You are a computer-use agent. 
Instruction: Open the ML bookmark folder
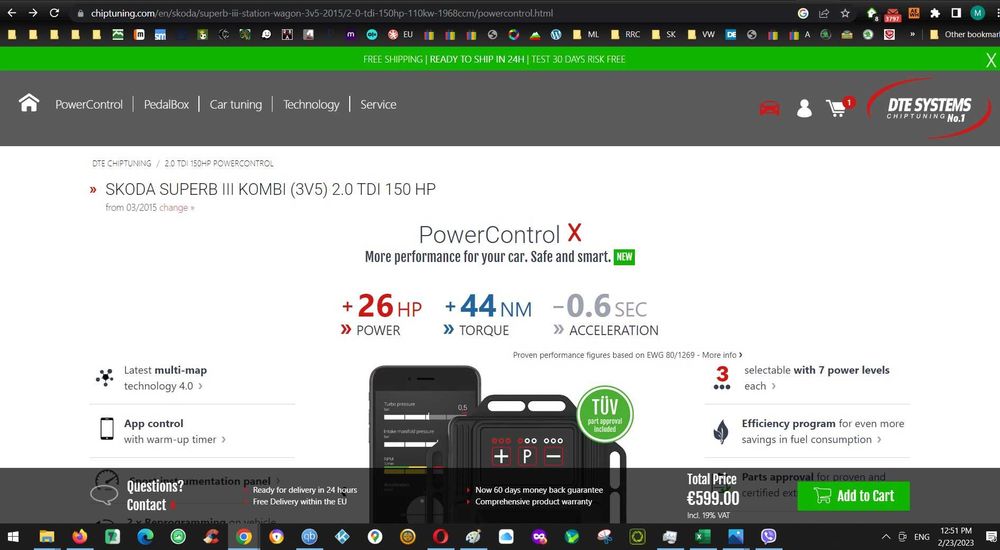[x=586, y=34]
